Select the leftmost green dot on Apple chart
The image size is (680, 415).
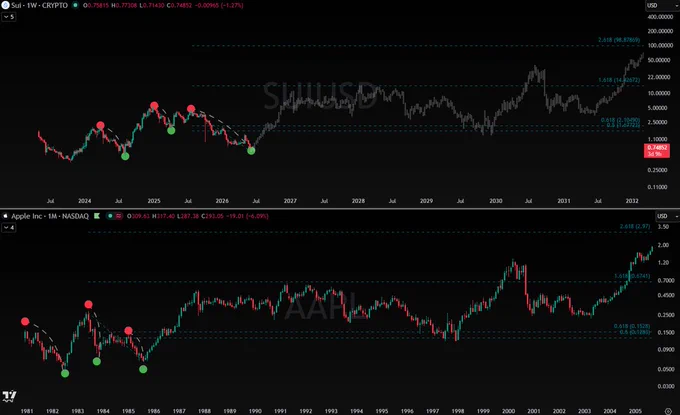[x=65, y=373]
